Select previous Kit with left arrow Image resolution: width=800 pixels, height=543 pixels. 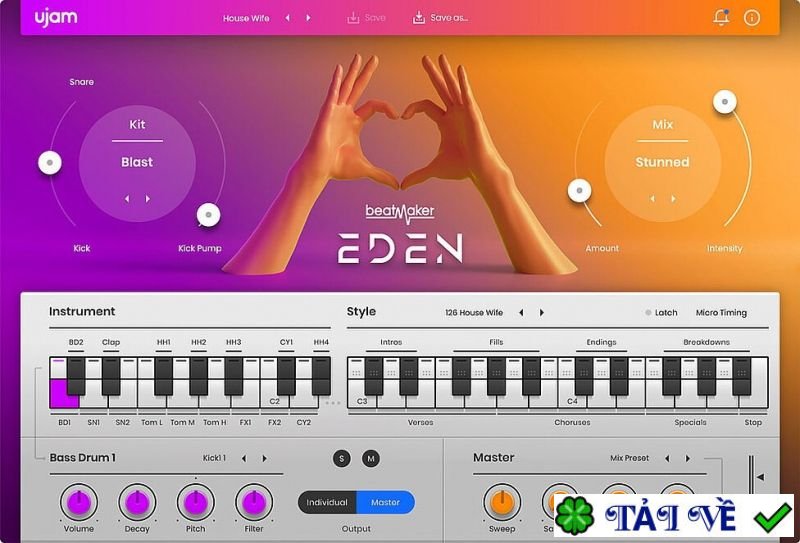(127, 199)
